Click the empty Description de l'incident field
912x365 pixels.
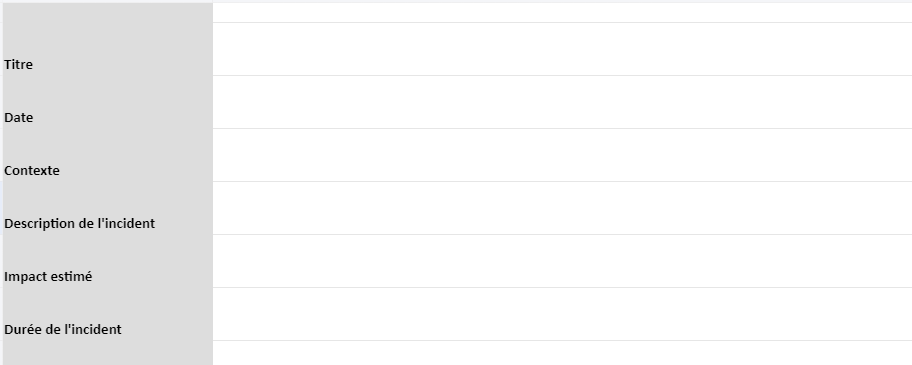tap(562, 207)
